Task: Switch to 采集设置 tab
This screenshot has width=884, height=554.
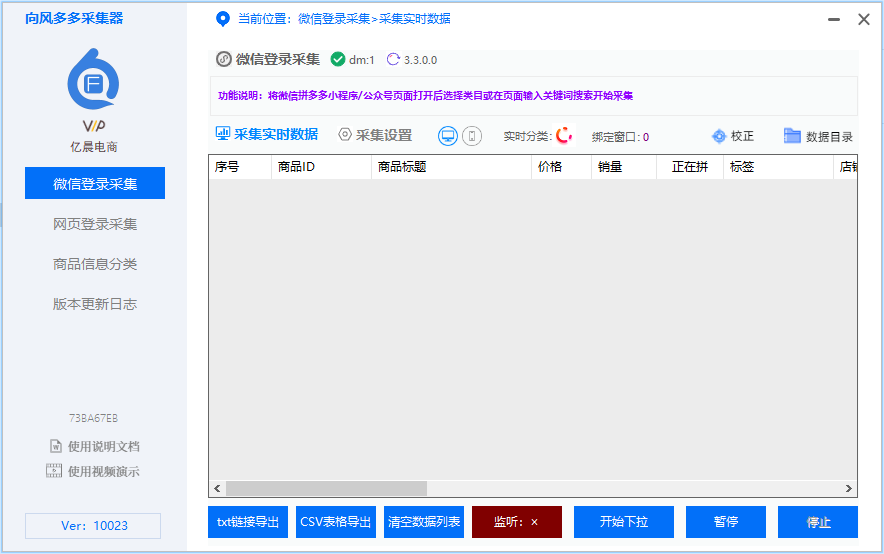Action: [375, 135]
